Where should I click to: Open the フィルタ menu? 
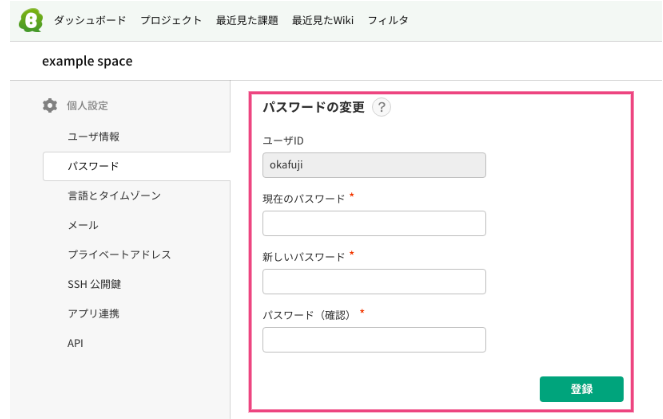pos(388,20)
